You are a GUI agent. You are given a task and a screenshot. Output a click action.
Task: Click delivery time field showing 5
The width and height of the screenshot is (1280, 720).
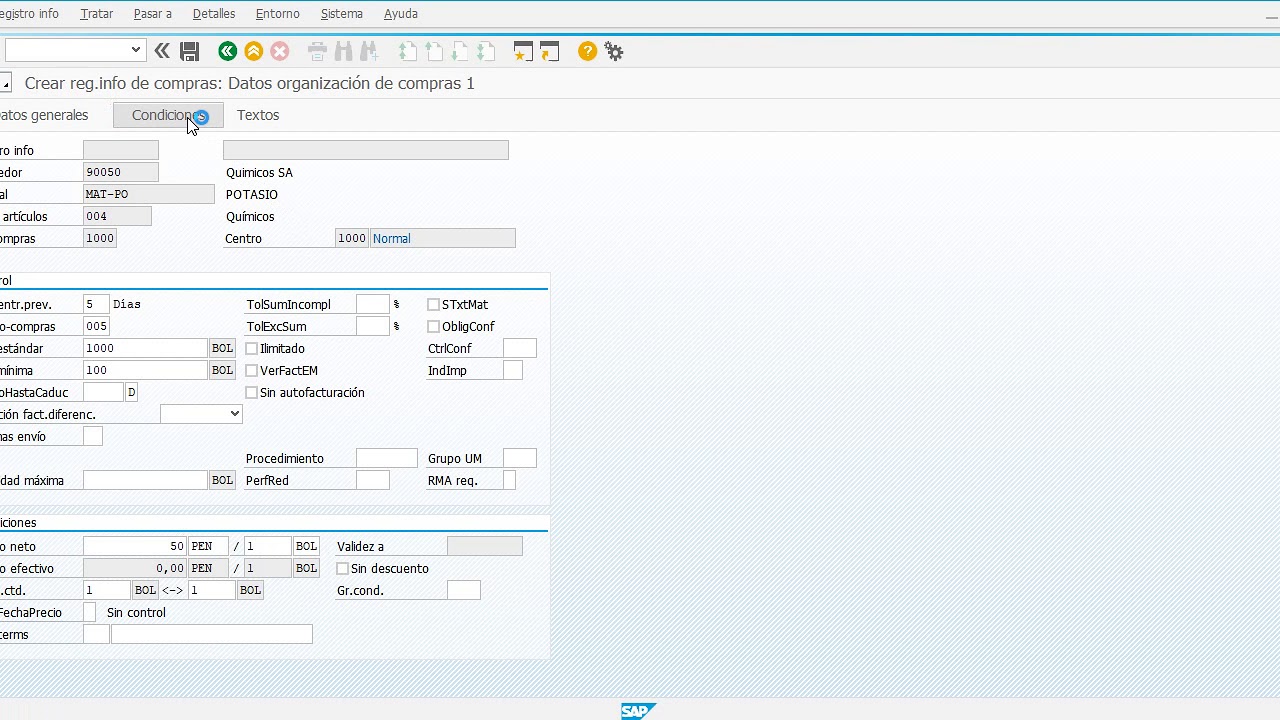[96, 304]
